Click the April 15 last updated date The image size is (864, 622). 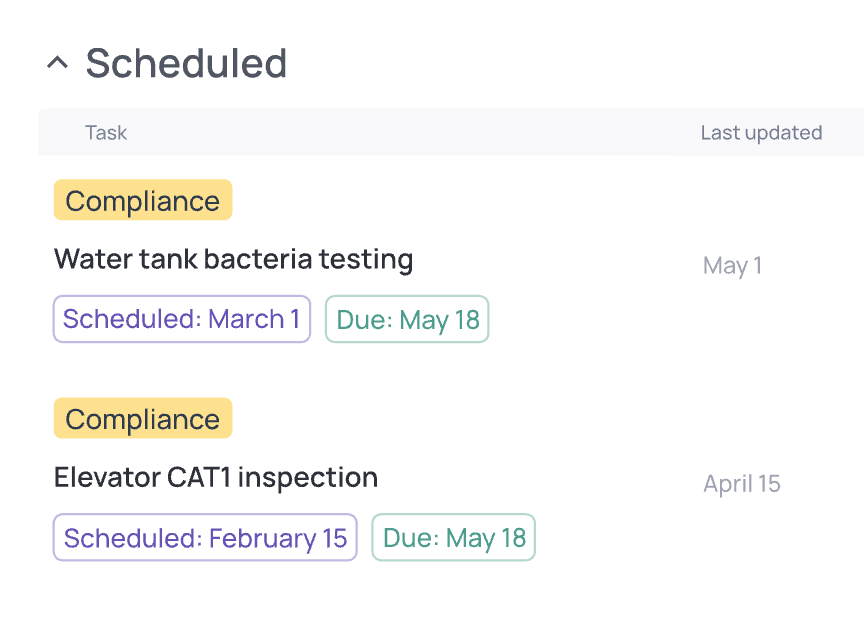(x=741, y=484)
